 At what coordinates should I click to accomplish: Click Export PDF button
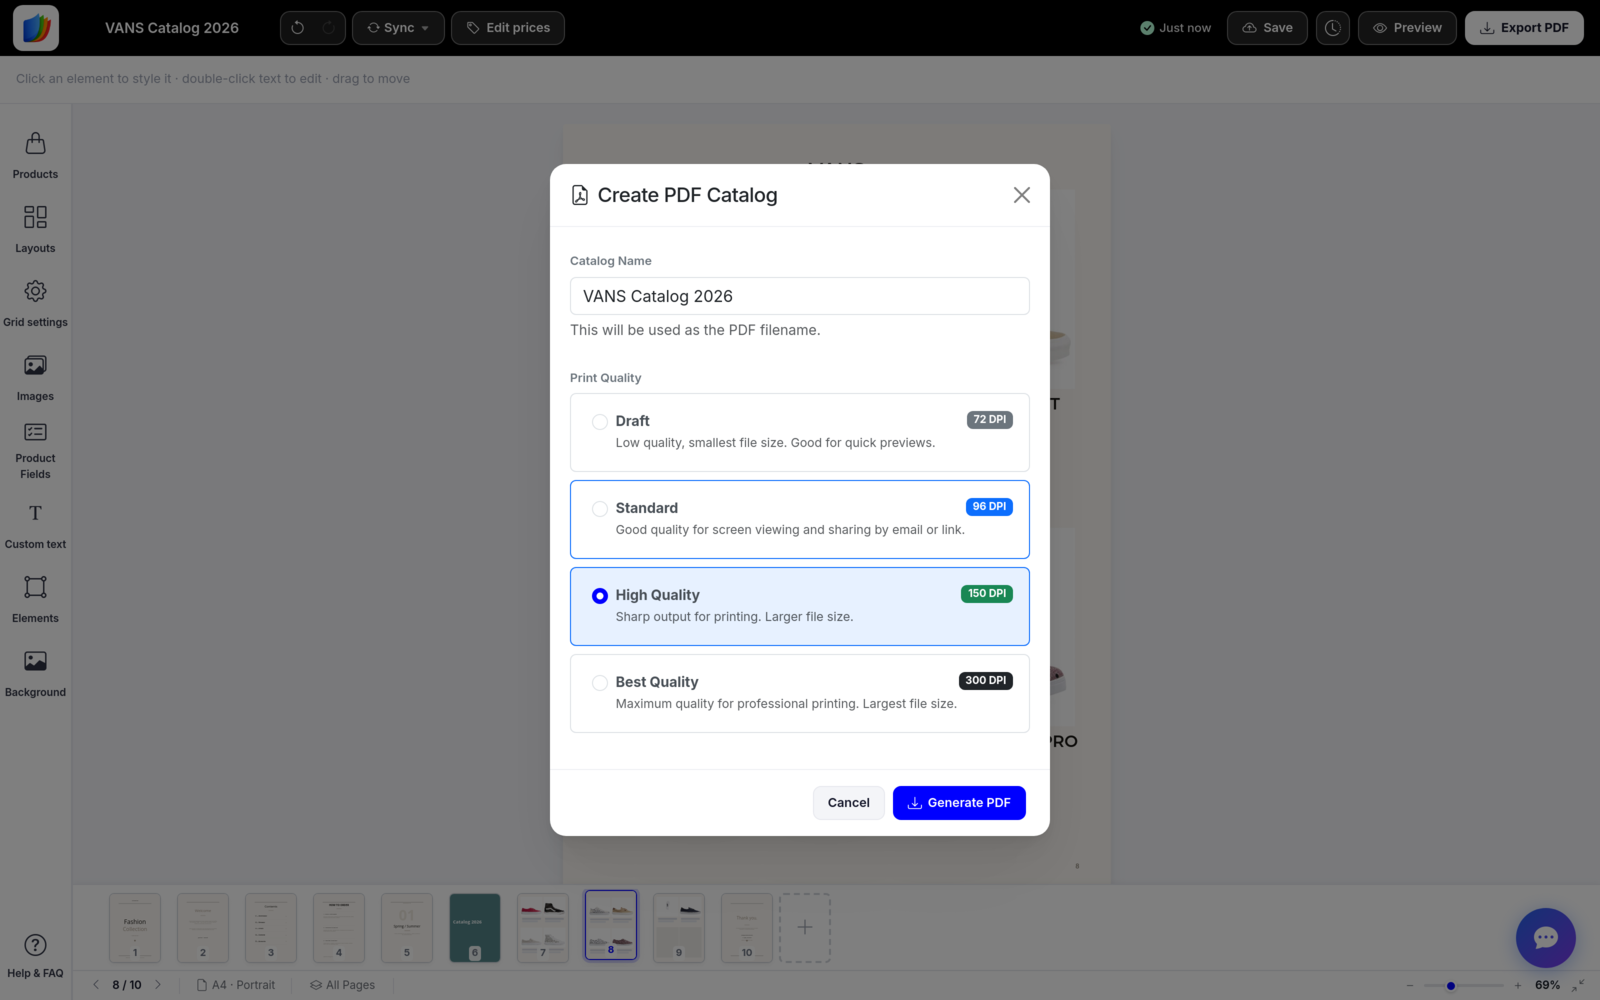(x=1524, y=28)
